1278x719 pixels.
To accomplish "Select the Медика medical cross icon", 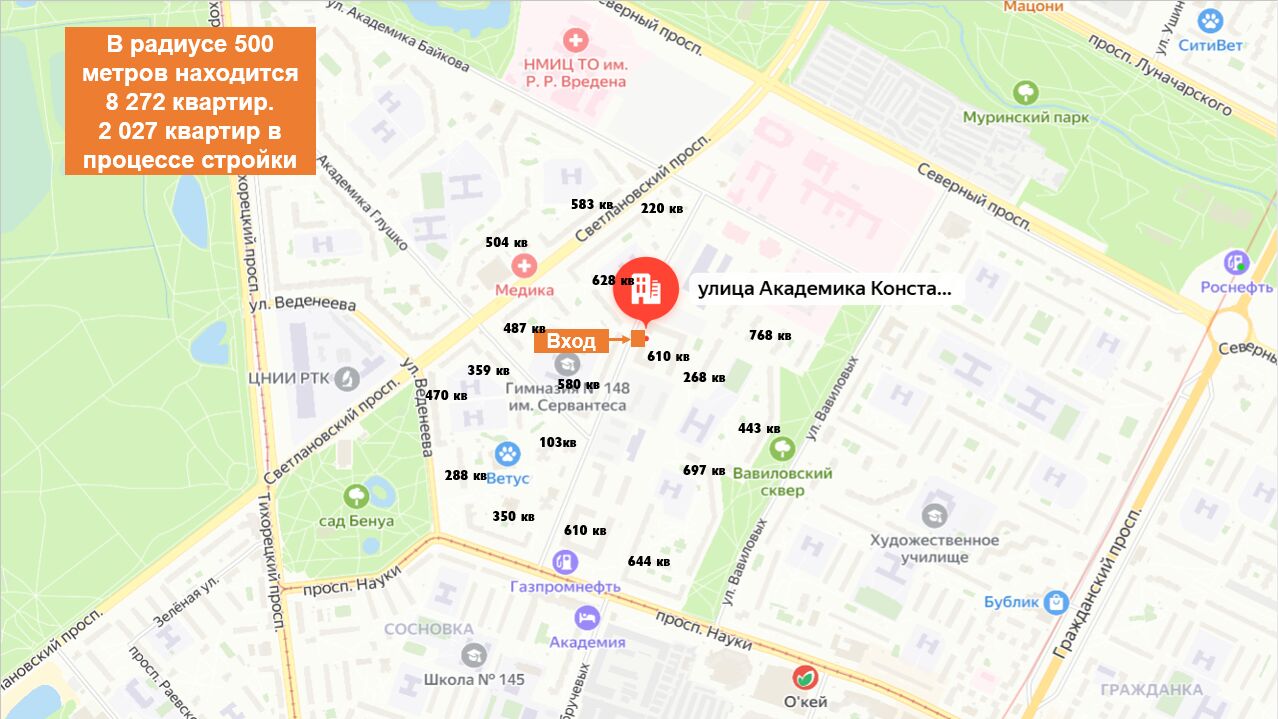I will (524, 266).
